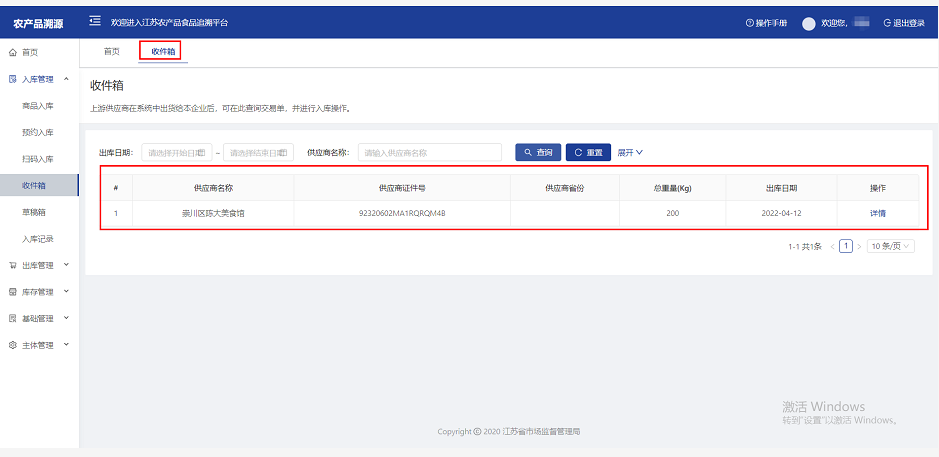Viewport: 939px width, 457px height.
Task: Open 入库记录 in the sidebar
Action: pos(37,239)
